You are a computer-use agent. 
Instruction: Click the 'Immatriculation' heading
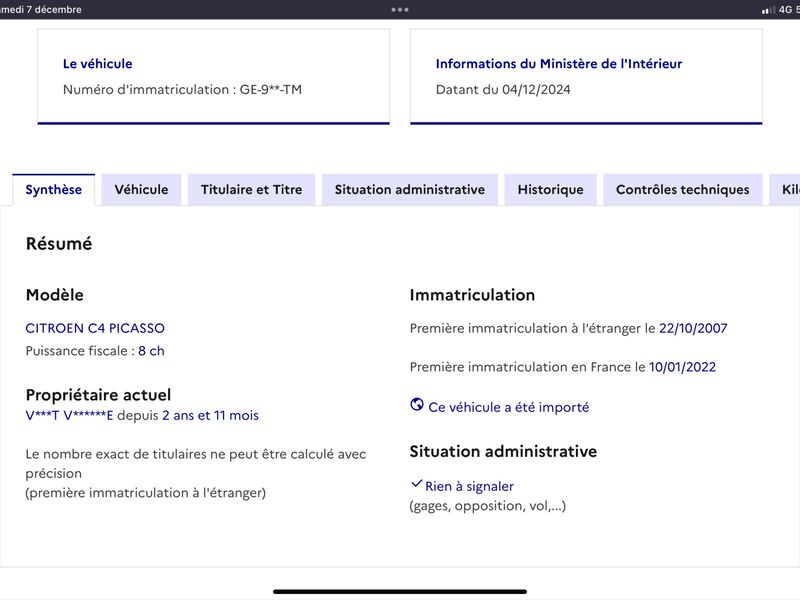tap(472, 295)
